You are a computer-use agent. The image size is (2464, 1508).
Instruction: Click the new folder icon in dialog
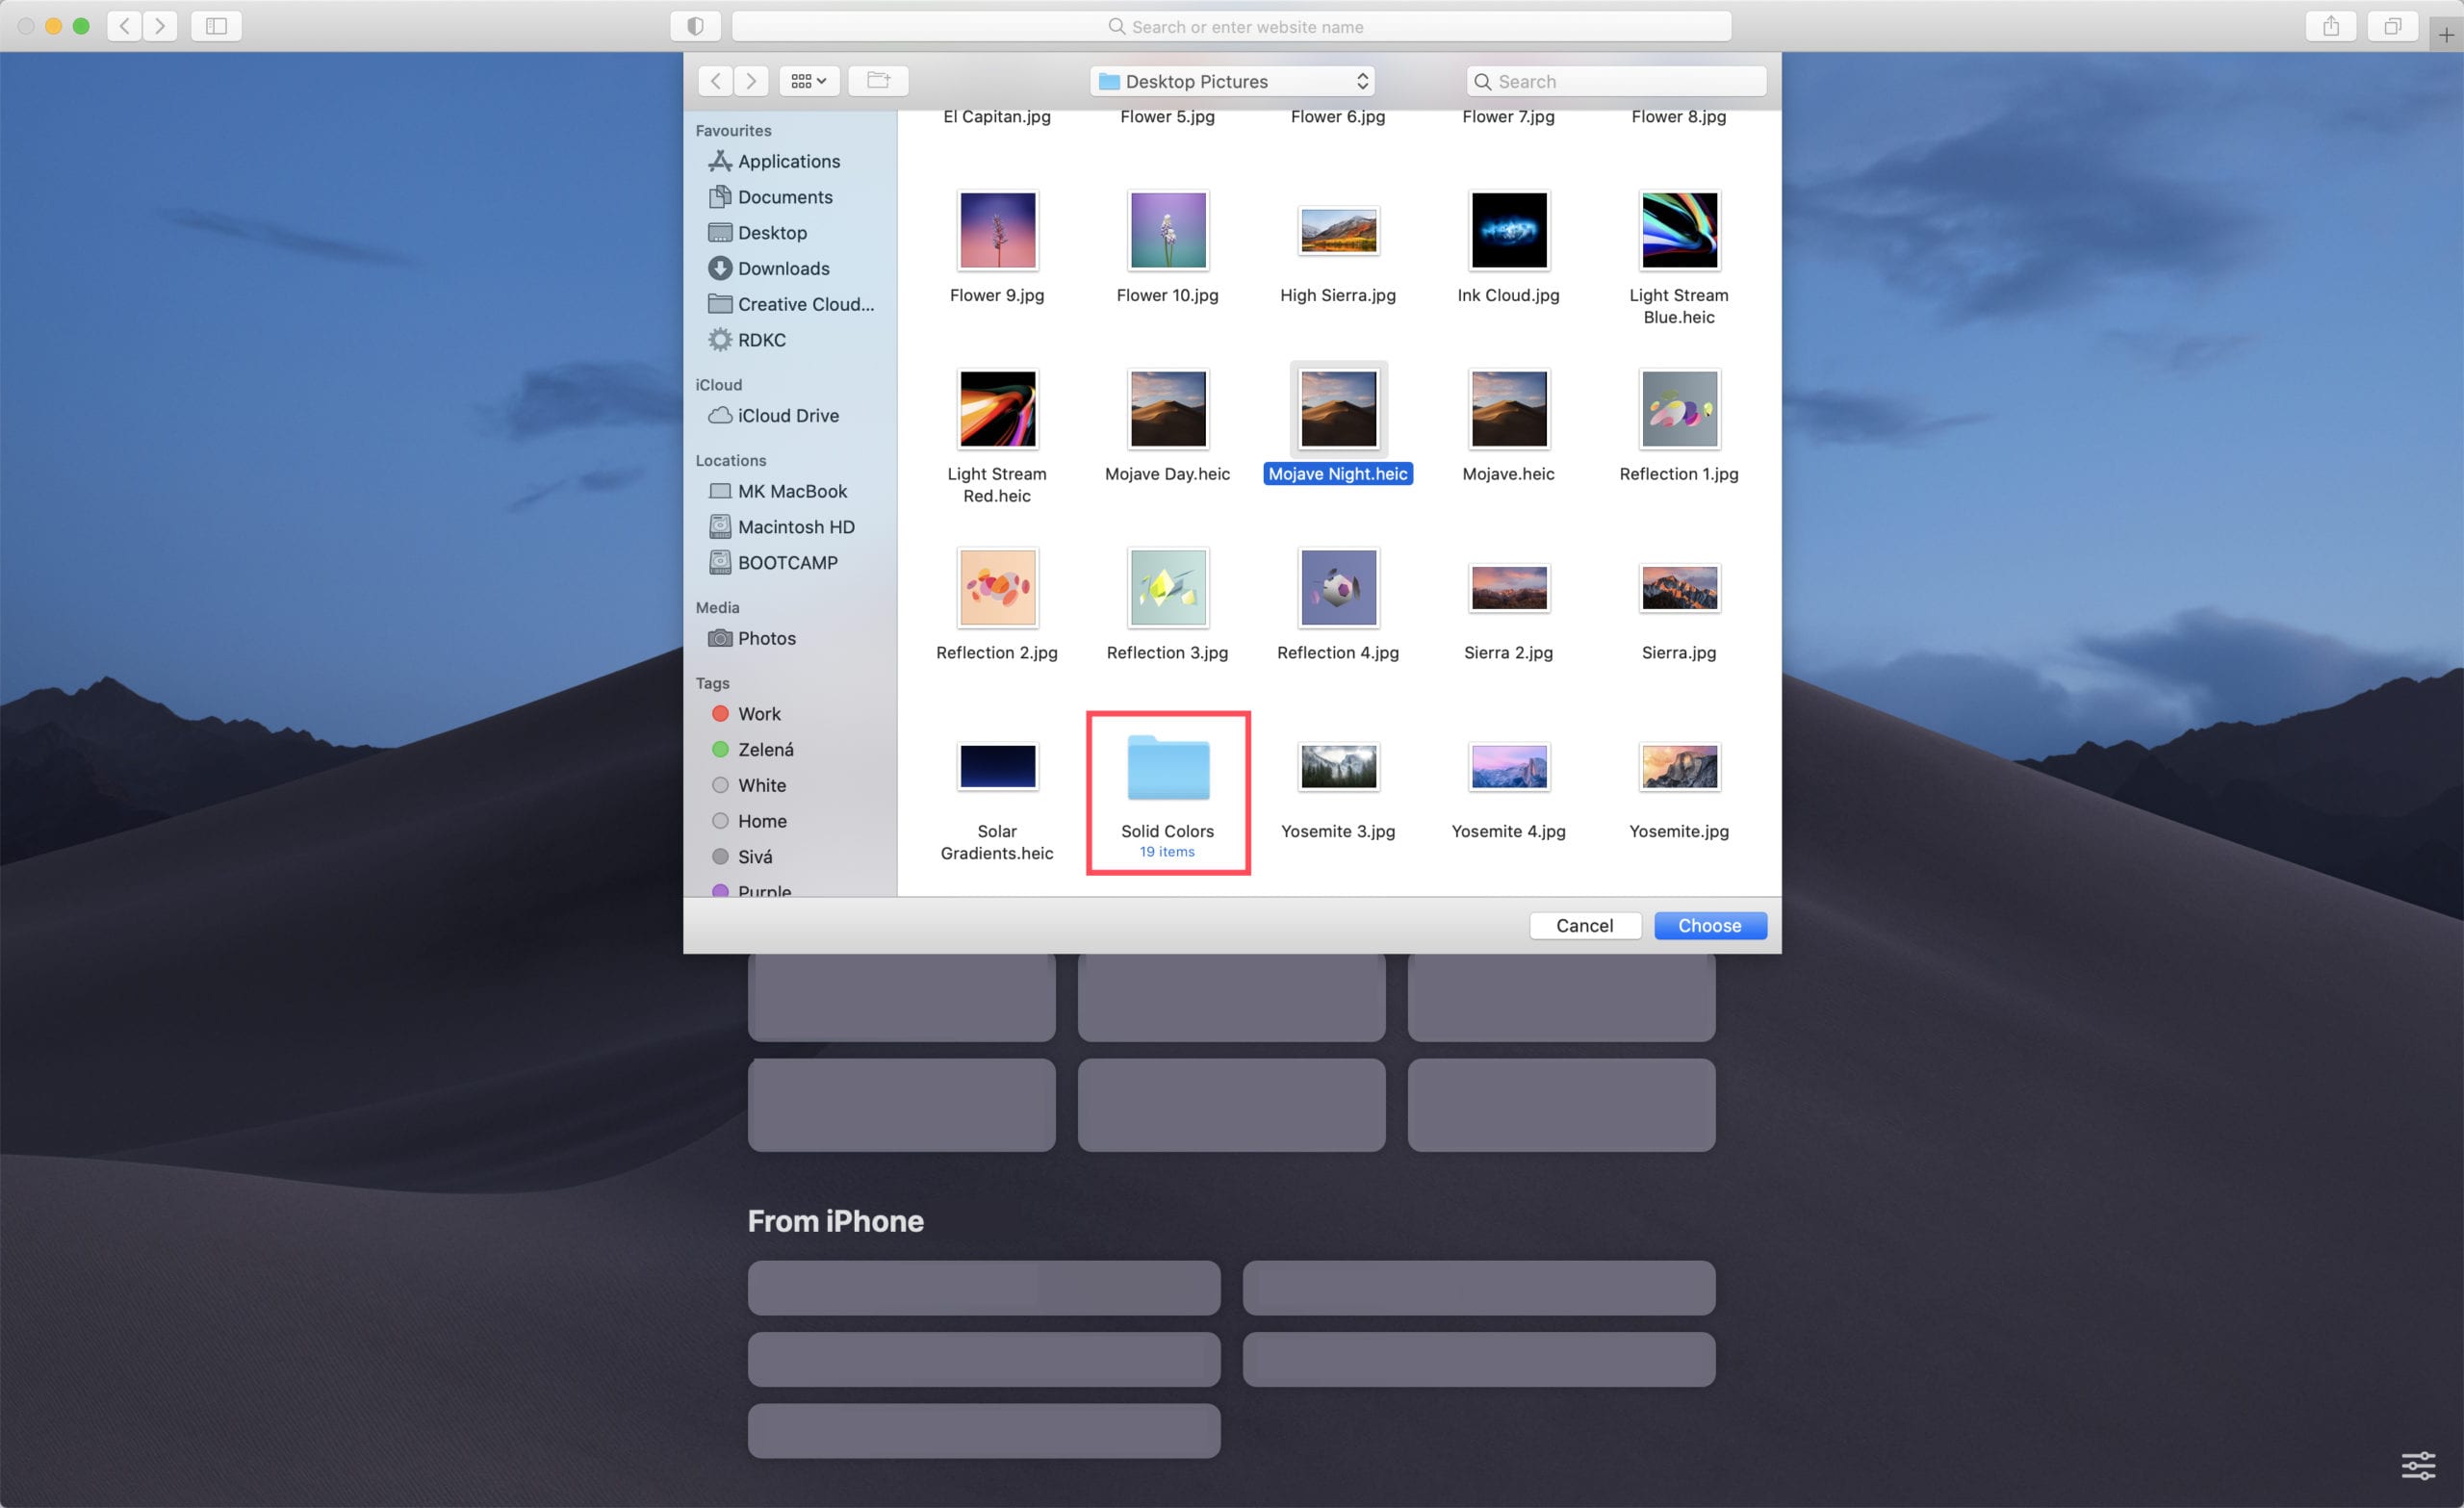point(878,81)
